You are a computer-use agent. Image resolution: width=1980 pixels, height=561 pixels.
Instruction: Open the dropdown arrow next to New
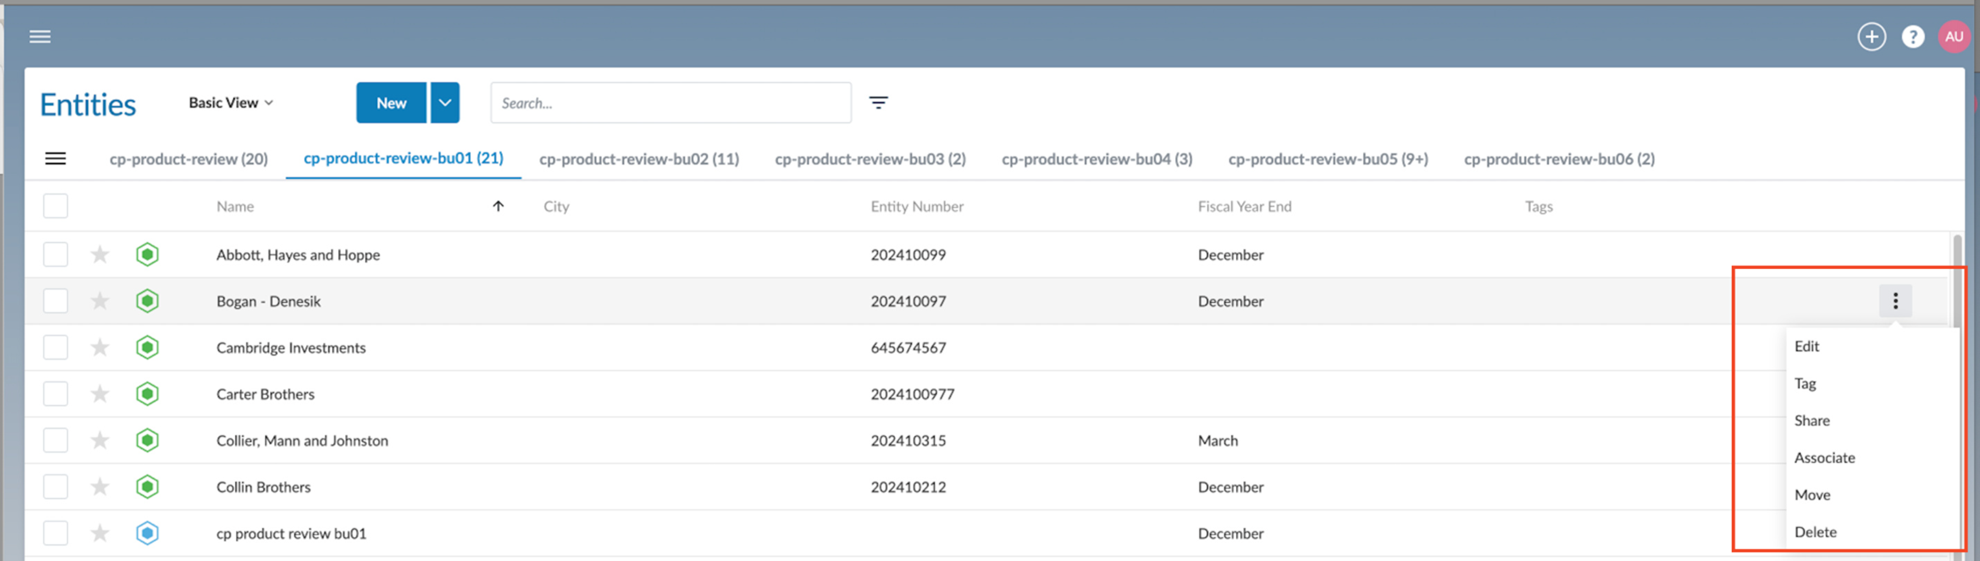pyautogui.click(x=445, y=103)
